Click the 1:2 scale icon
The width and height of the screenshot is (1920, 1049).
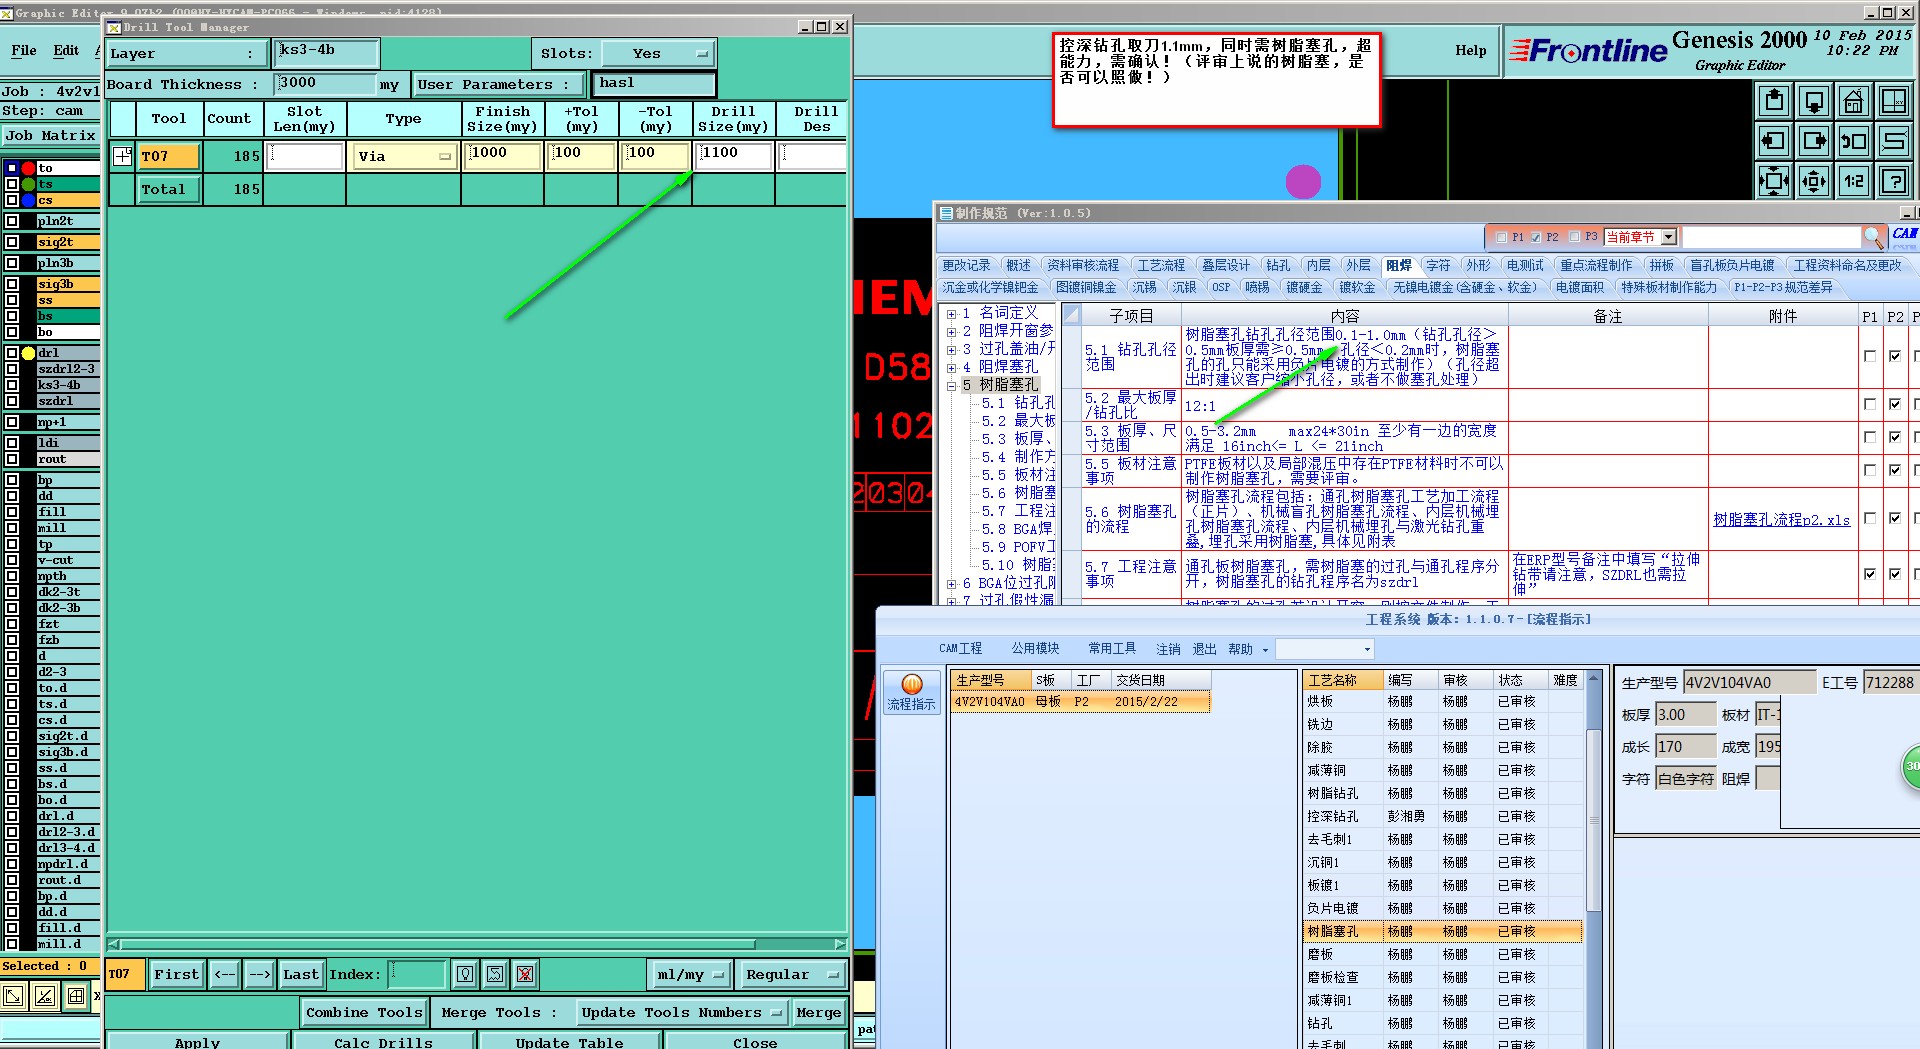[x=1854, y=181]
